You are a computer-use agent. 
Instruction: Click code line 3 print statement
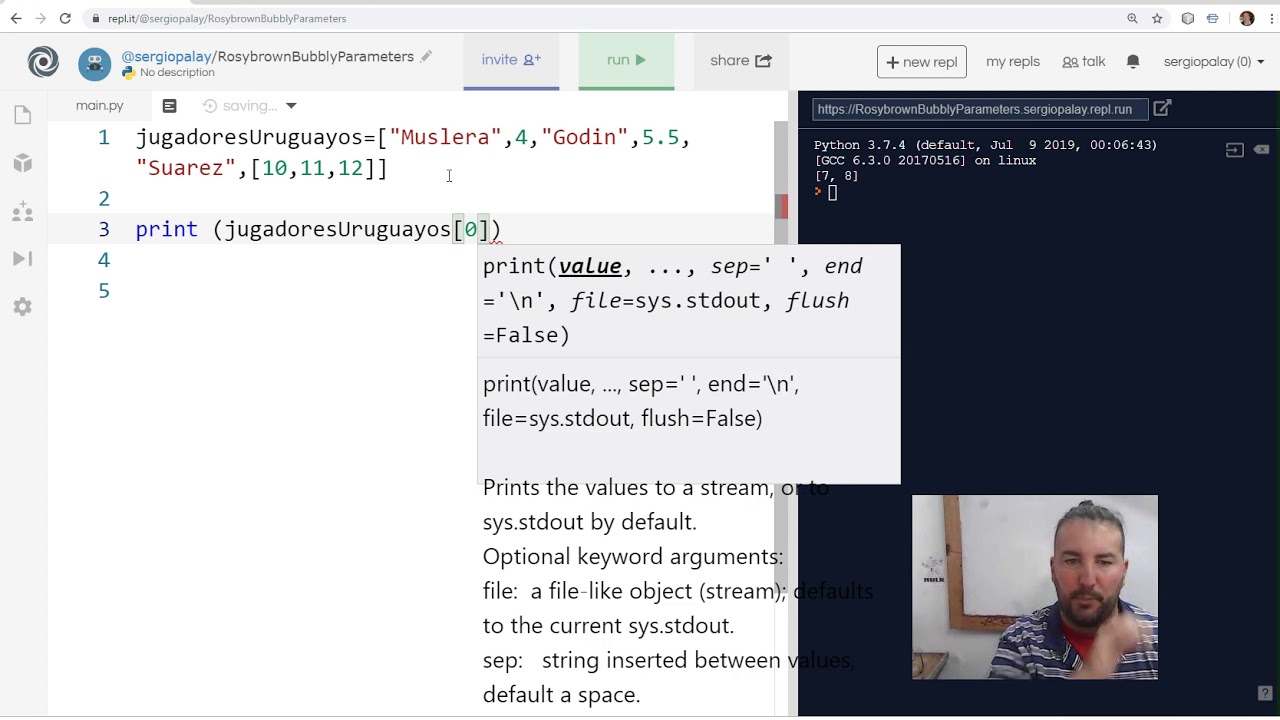pos(318,230)
